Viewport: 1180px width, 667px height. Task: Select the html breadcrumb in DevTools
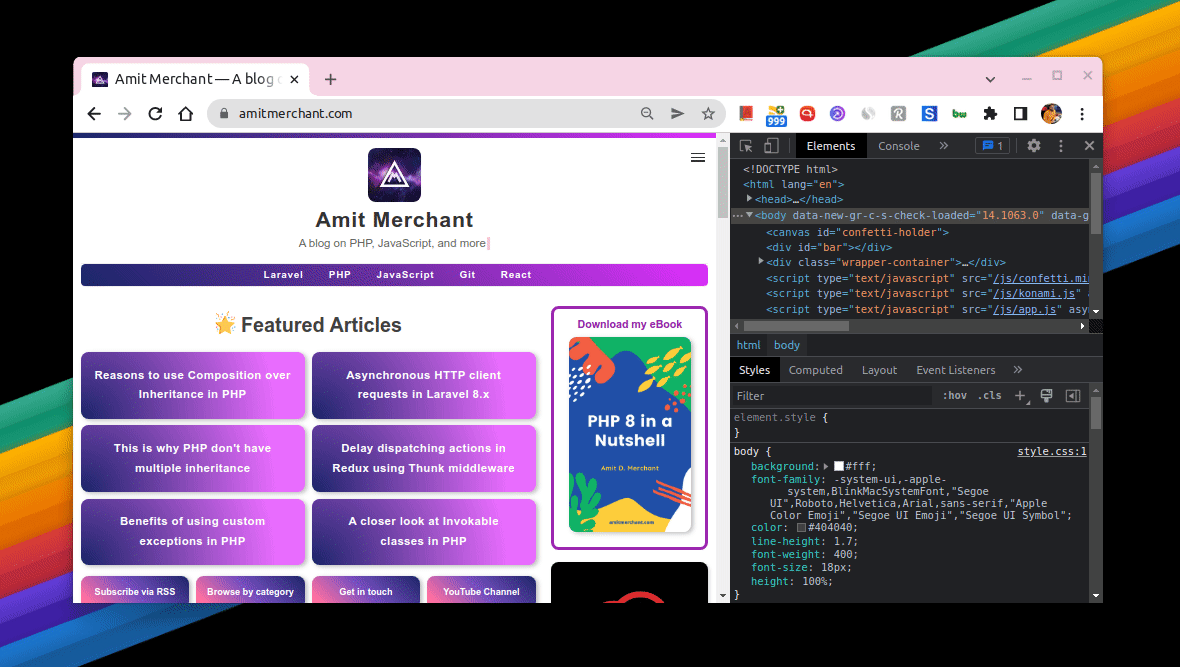coord(748,345)
